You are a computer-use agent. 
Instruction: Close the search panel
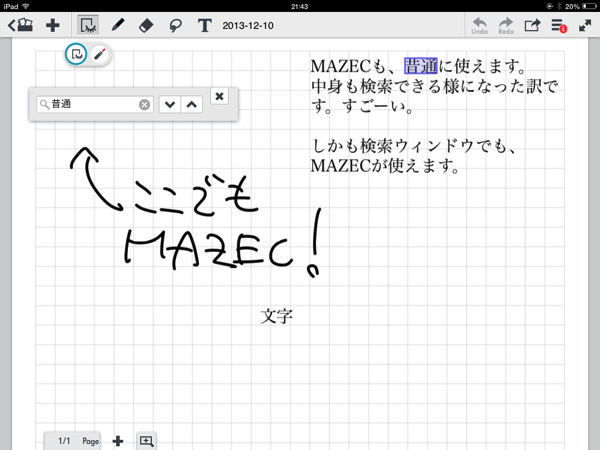(x=219, y=96)
